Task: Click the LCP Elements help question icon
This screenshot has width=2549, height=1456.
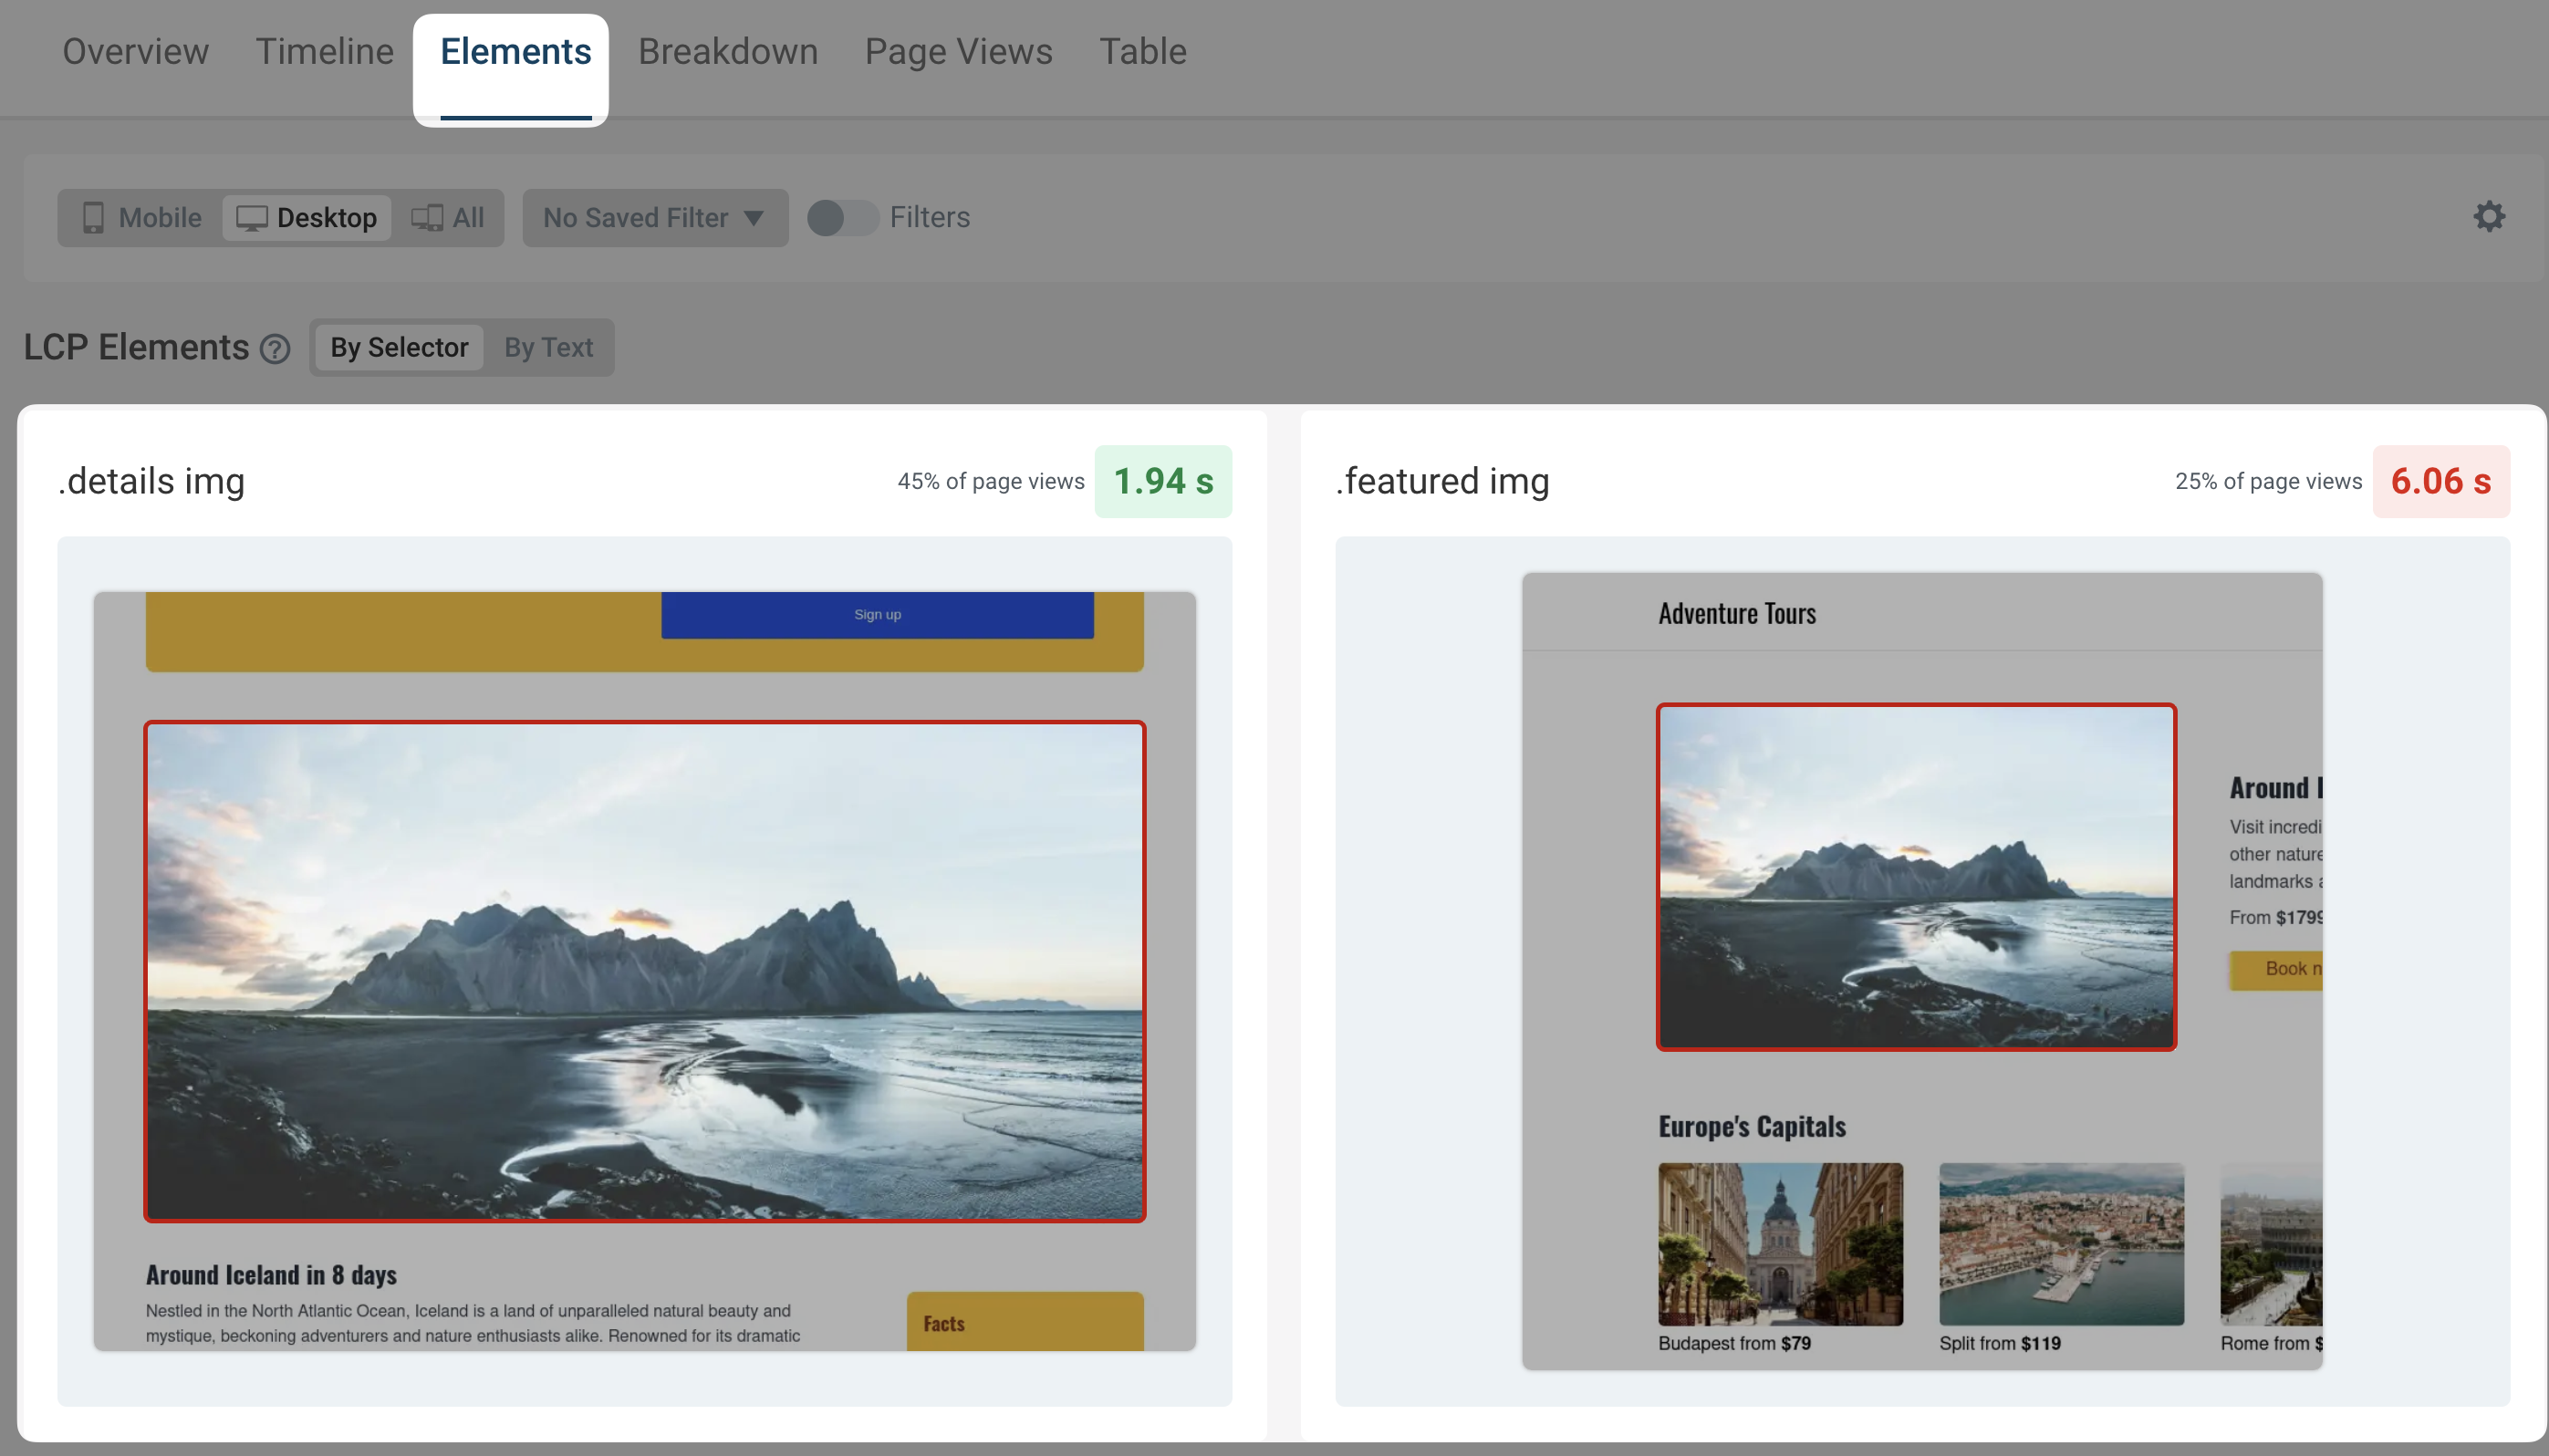Action: click(x=275, y=349)
